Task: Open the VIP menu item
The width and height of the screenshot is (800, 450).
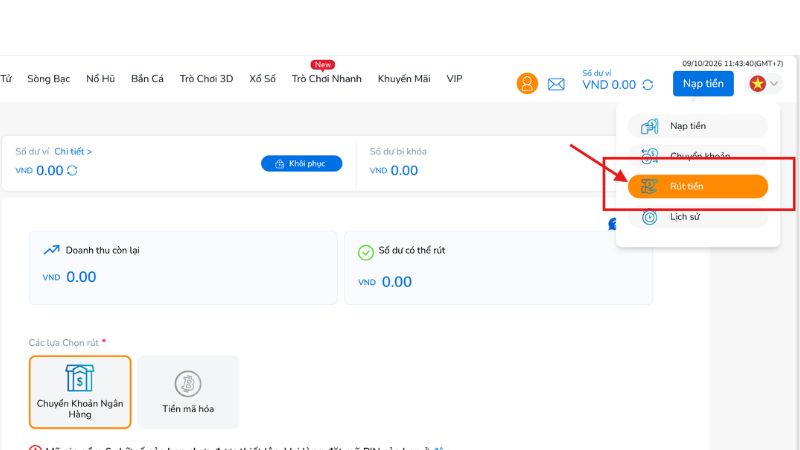Action: click(x=454, y=79)
